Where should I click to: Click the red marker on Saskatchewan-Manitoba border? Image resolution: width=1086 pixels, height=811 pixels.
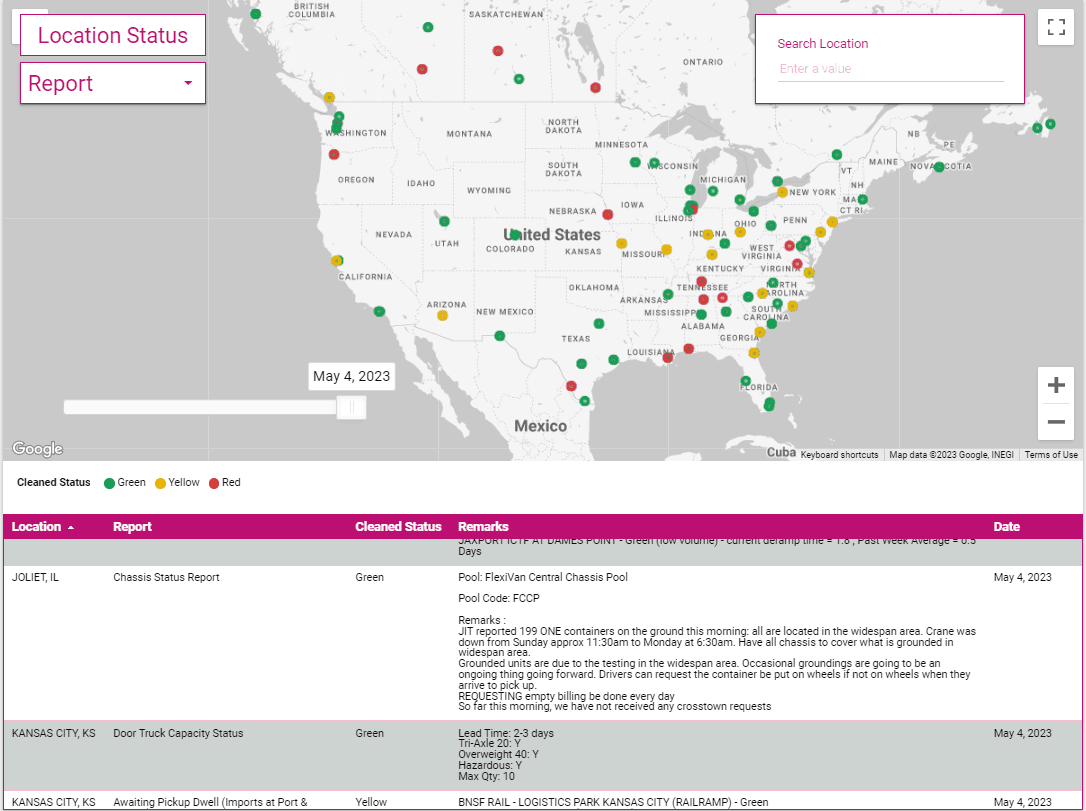[x=595, y=87]
